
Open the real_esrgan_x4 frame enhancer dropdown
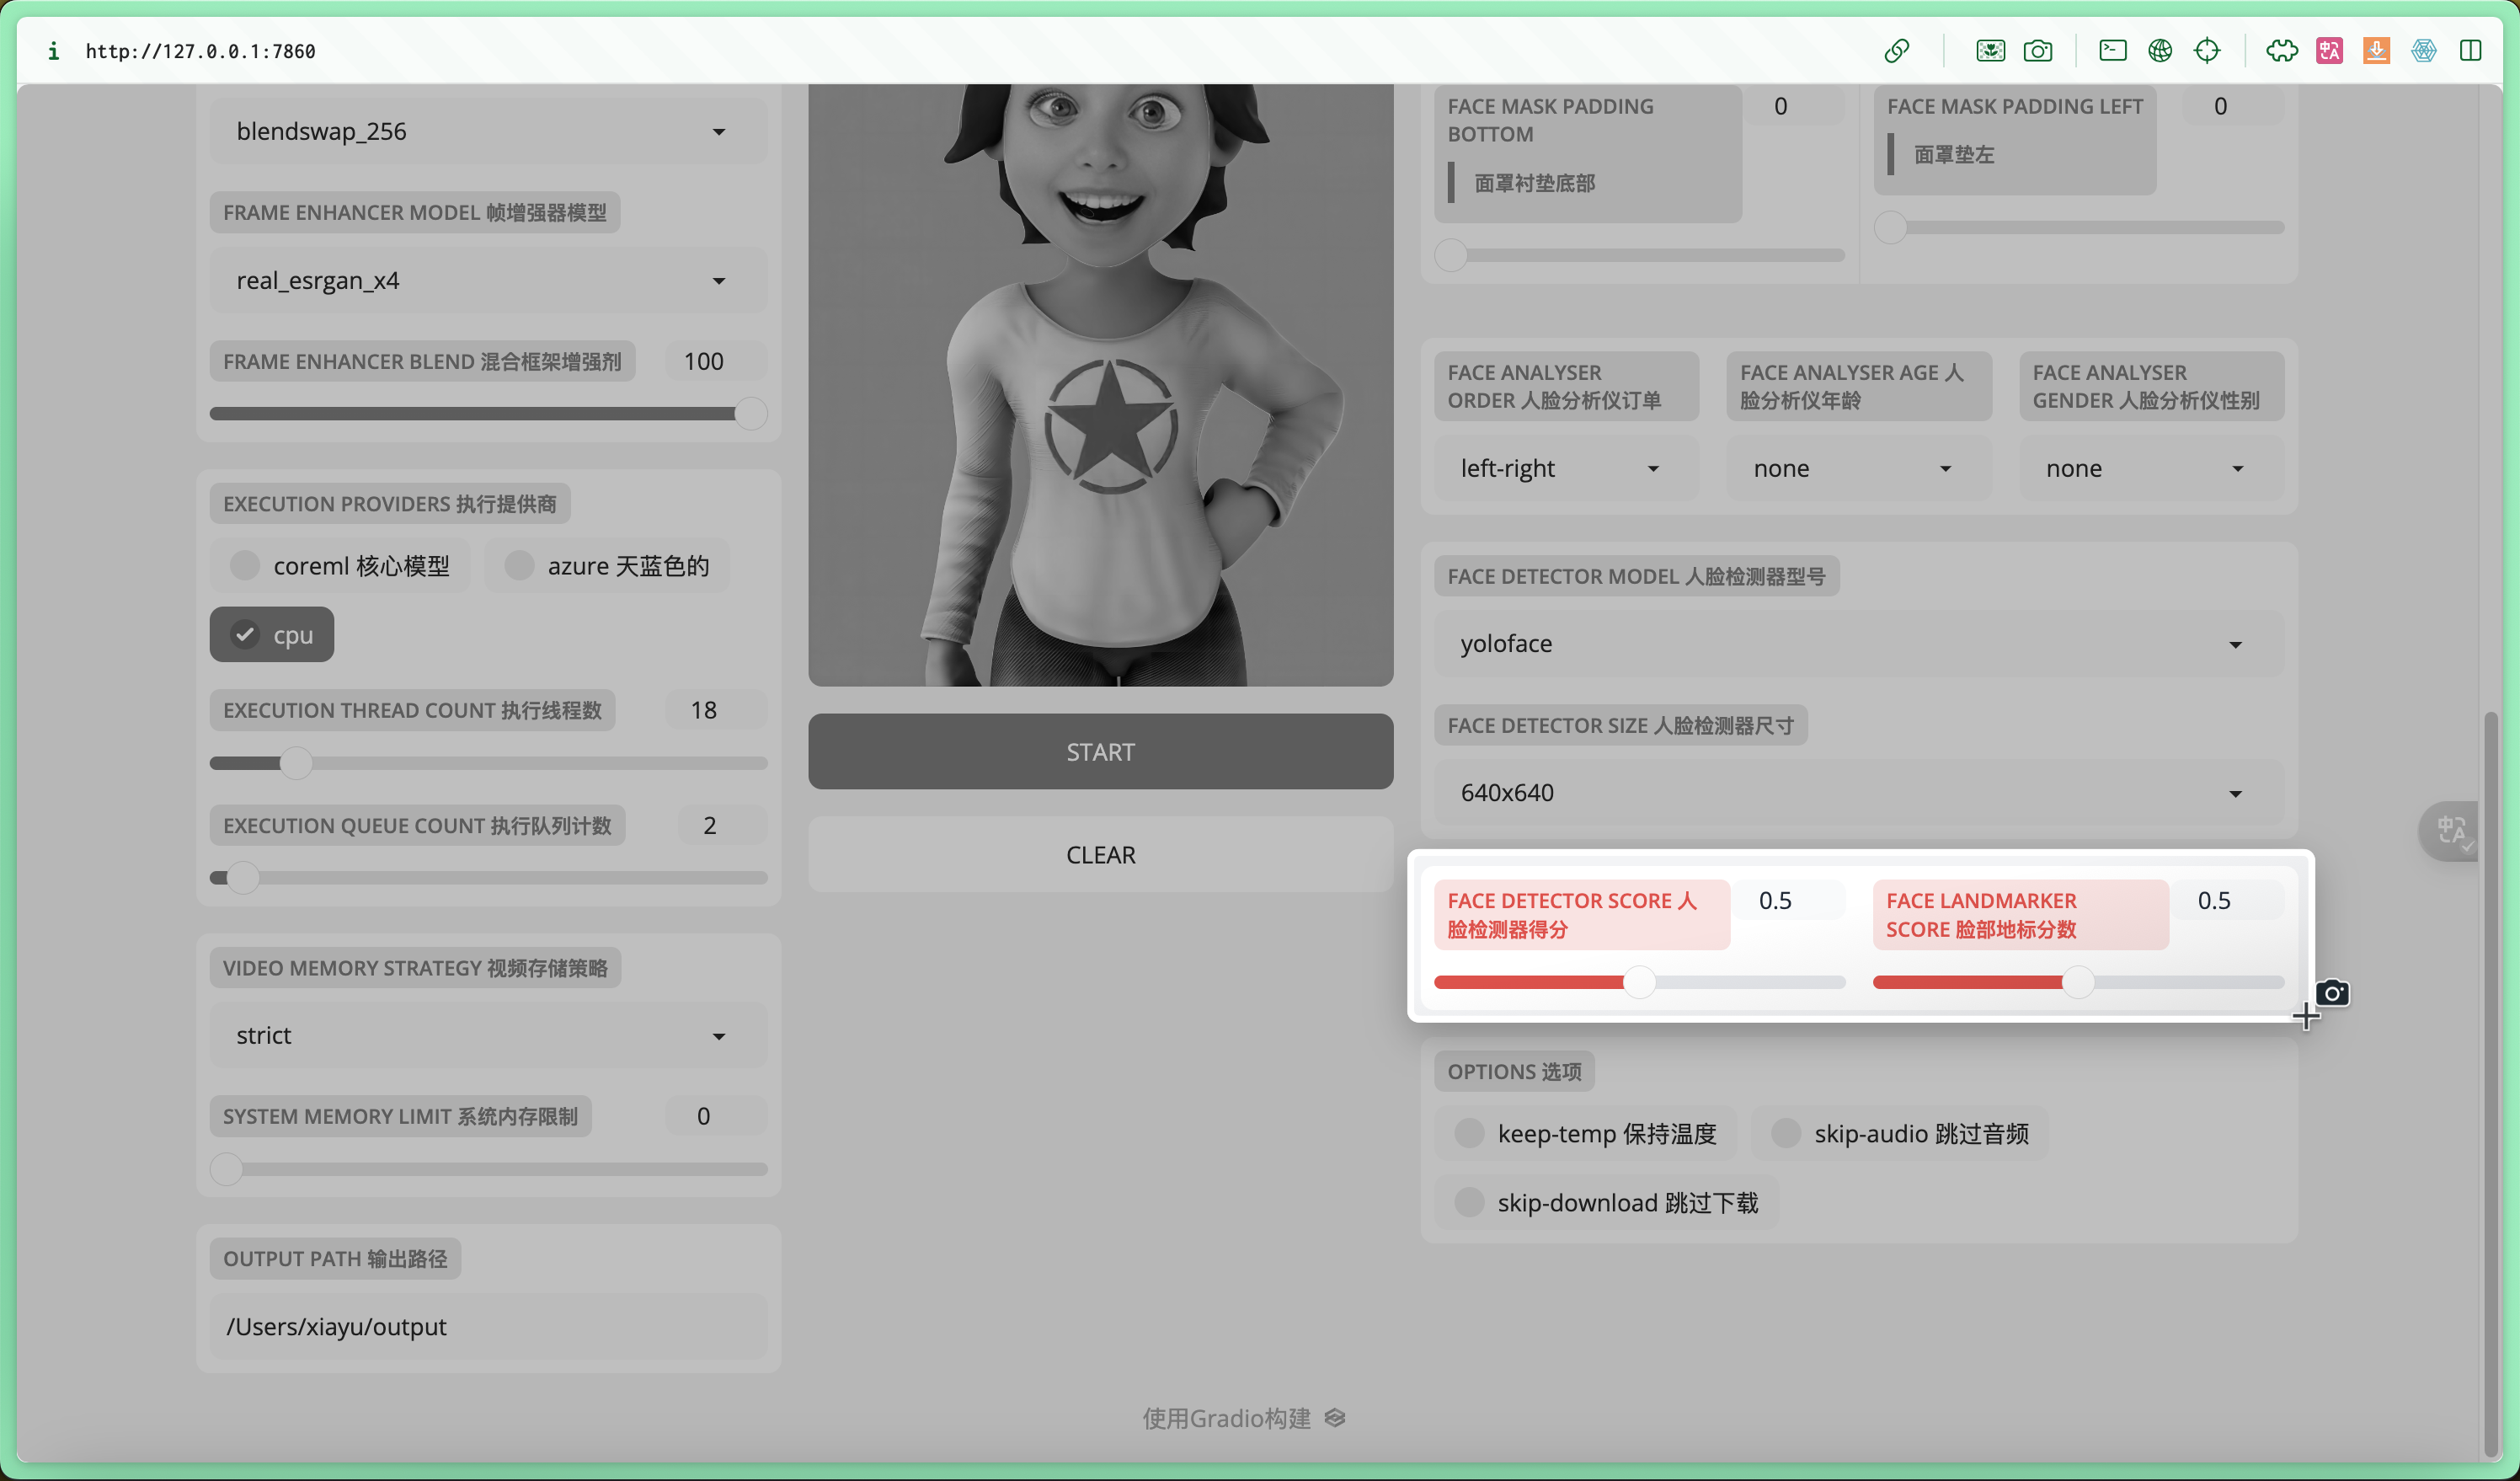[488, 281]
